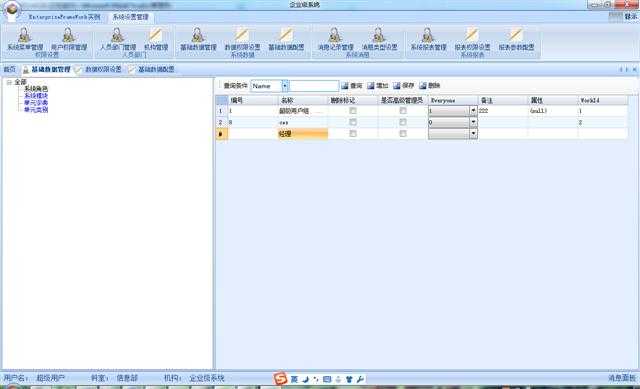Image resolution: width=640 pixels, height=389 pixels.
Task: Toggle 删除标记 checkbox in row 2
Action: click(353, 122)
